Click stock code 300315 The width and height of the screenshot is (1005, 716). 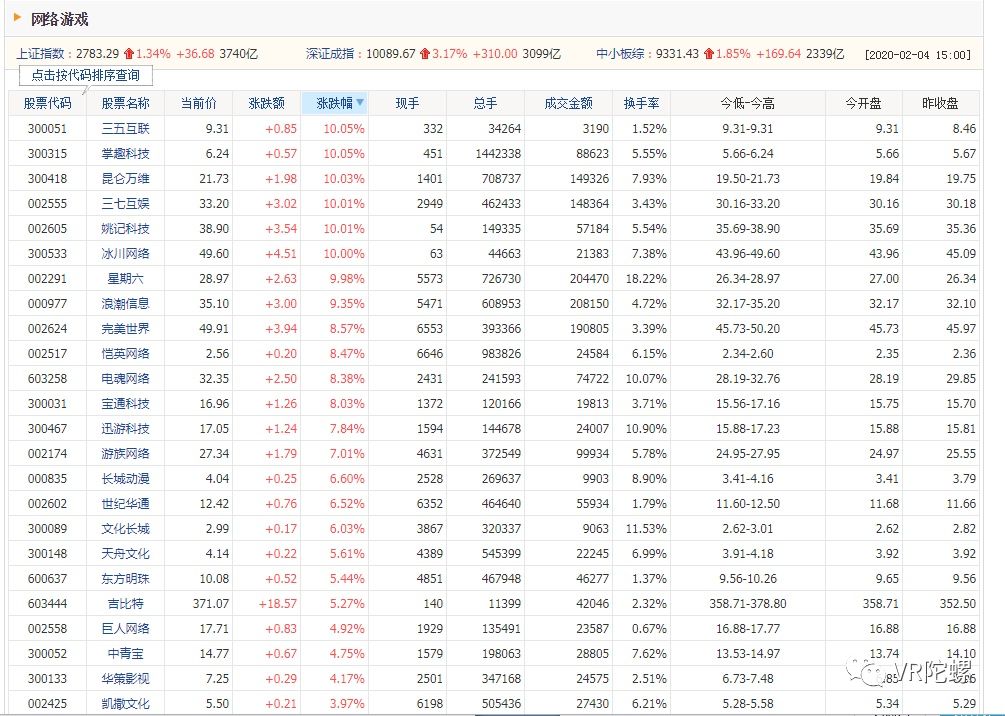[x=47, y=153]
